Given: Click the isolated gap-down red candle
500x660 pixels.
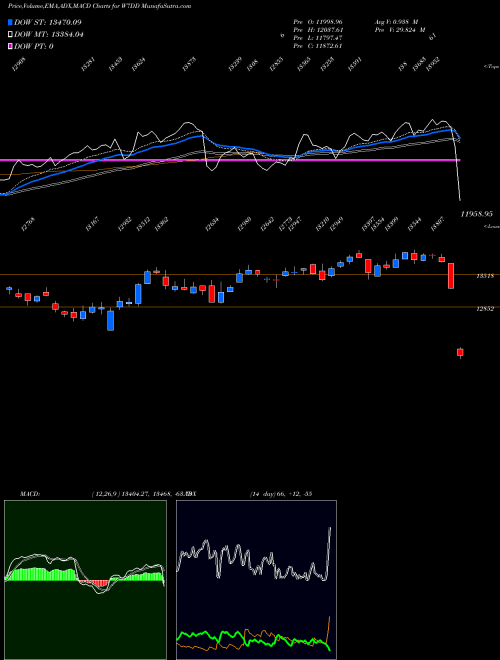Looking at the screenshot, I should tap(460, 353).
